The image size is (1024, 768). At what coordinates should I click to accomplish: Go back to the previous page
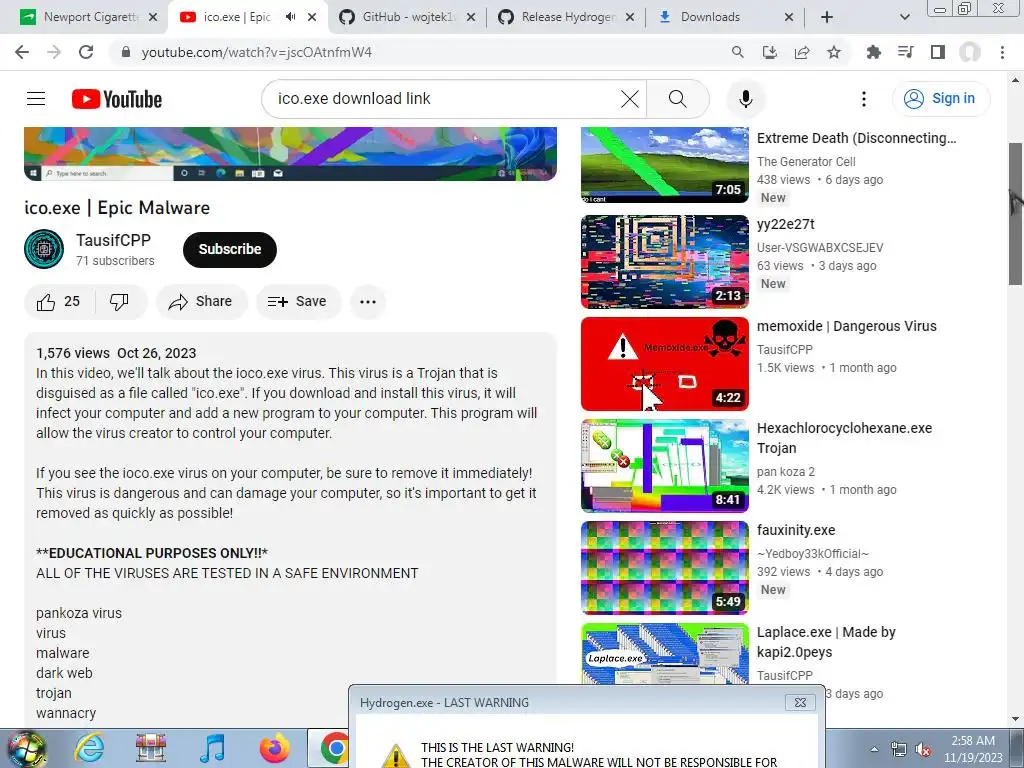22,52
